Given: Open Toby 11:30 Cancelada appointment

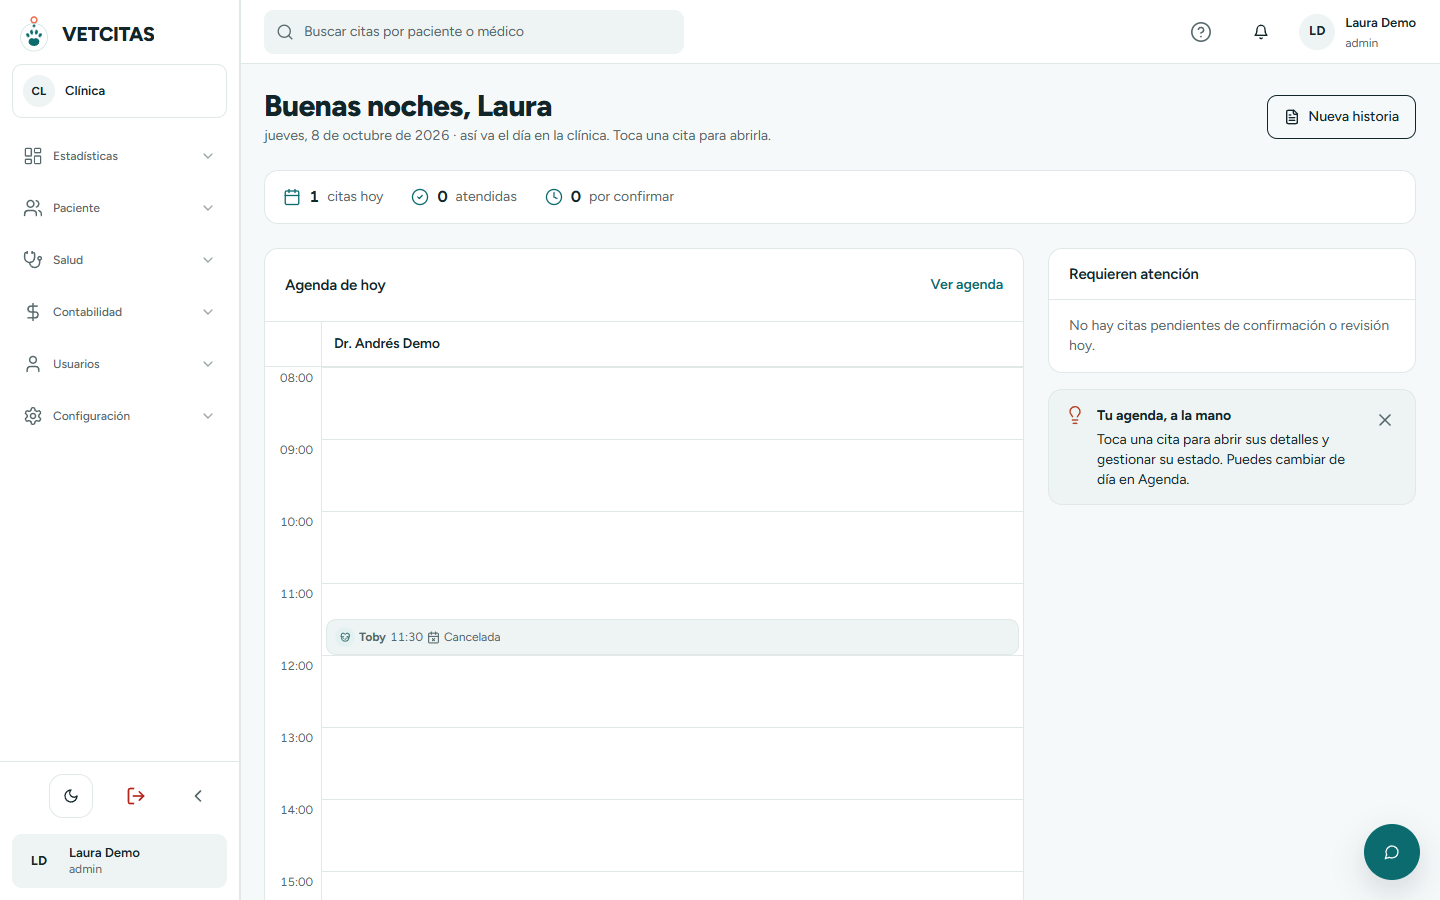Looking at the screenshot, I should [672, 637].
